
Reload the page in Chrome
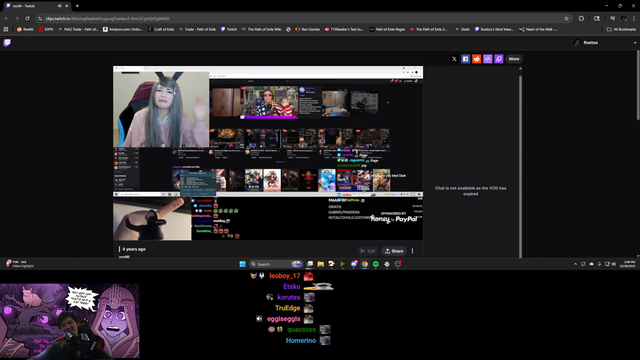click(27, 18)
